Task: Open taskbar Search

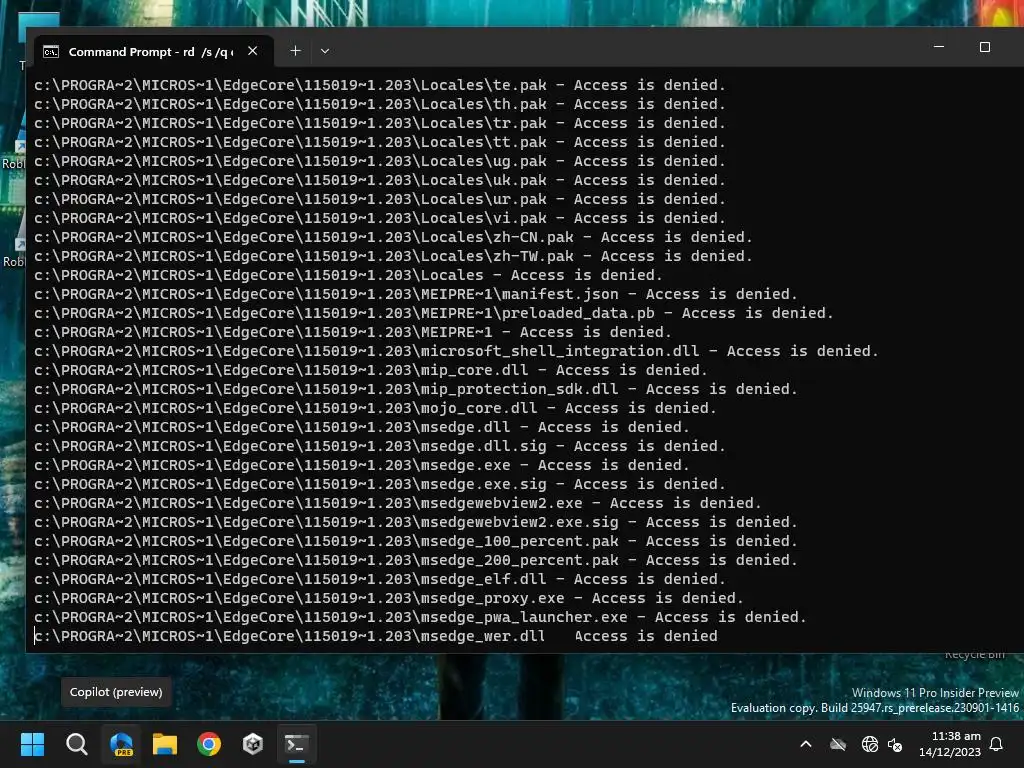Action: (x=76, y=744)
